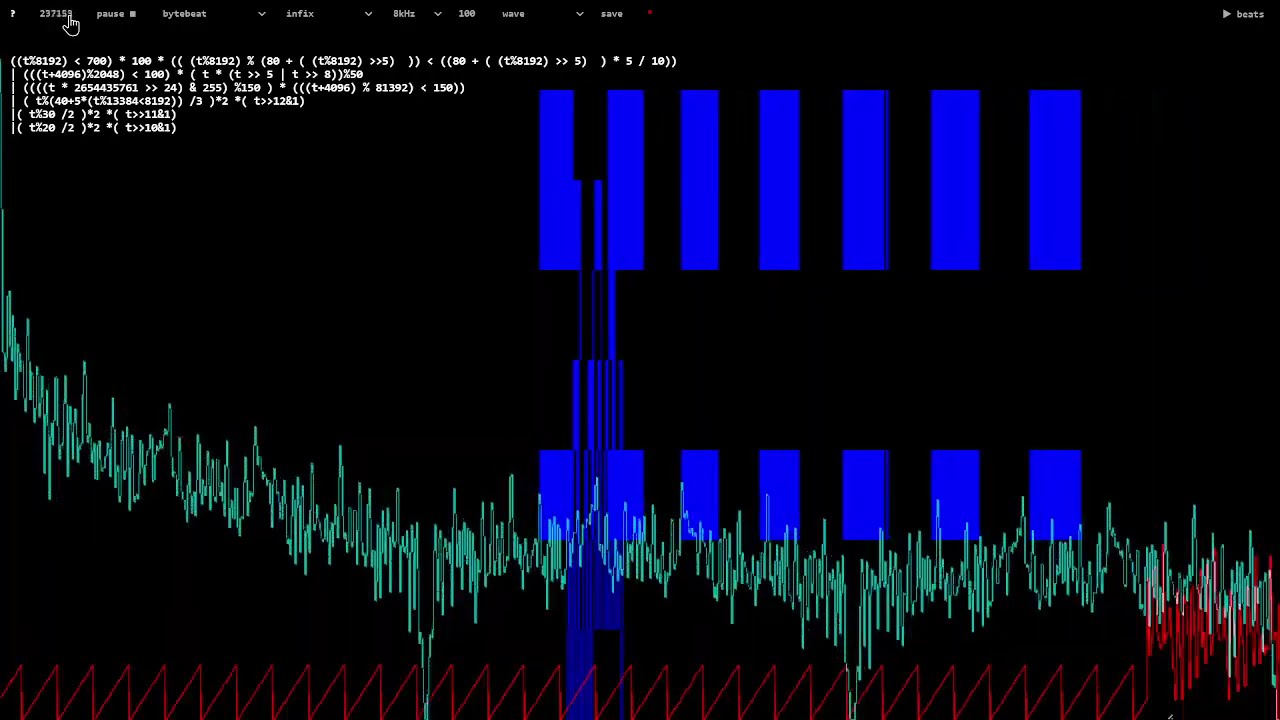Viewport: 1280px width, 720px height.
Task: Click the save button
Action: (x=612, y=14)
